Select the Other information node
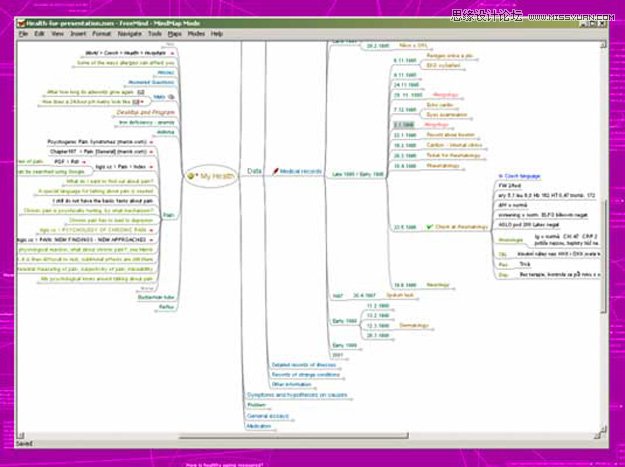This screenshot has height=467, width=625. (291, 385)
